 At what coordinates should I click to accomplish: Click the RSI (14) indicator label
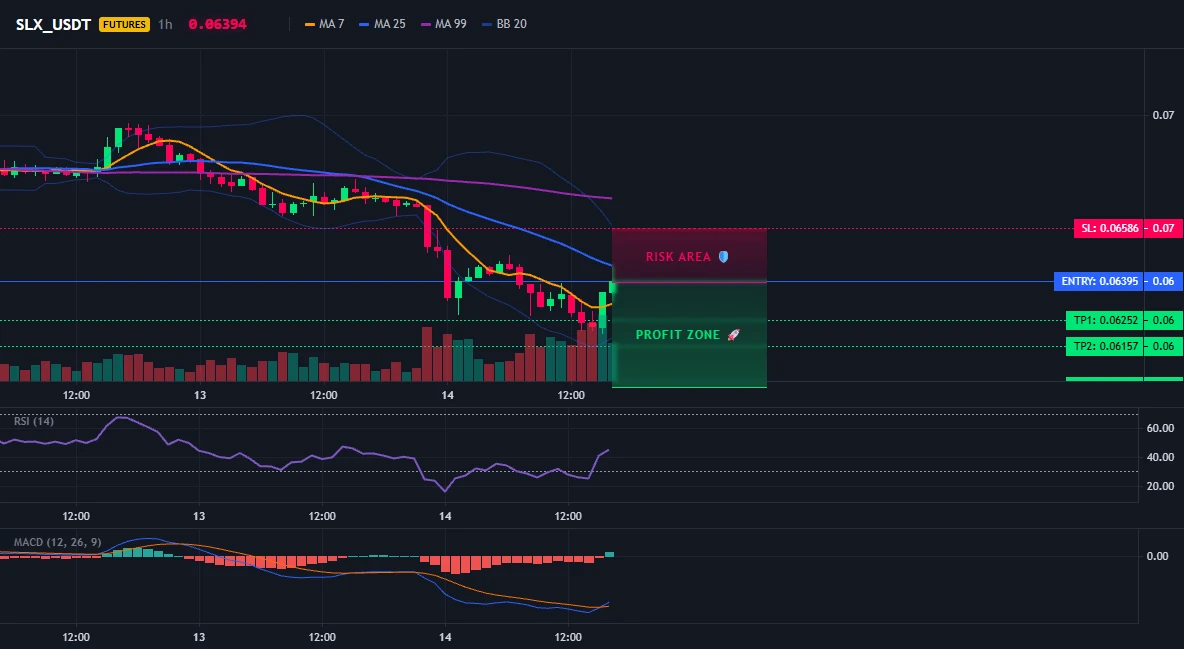34,421
